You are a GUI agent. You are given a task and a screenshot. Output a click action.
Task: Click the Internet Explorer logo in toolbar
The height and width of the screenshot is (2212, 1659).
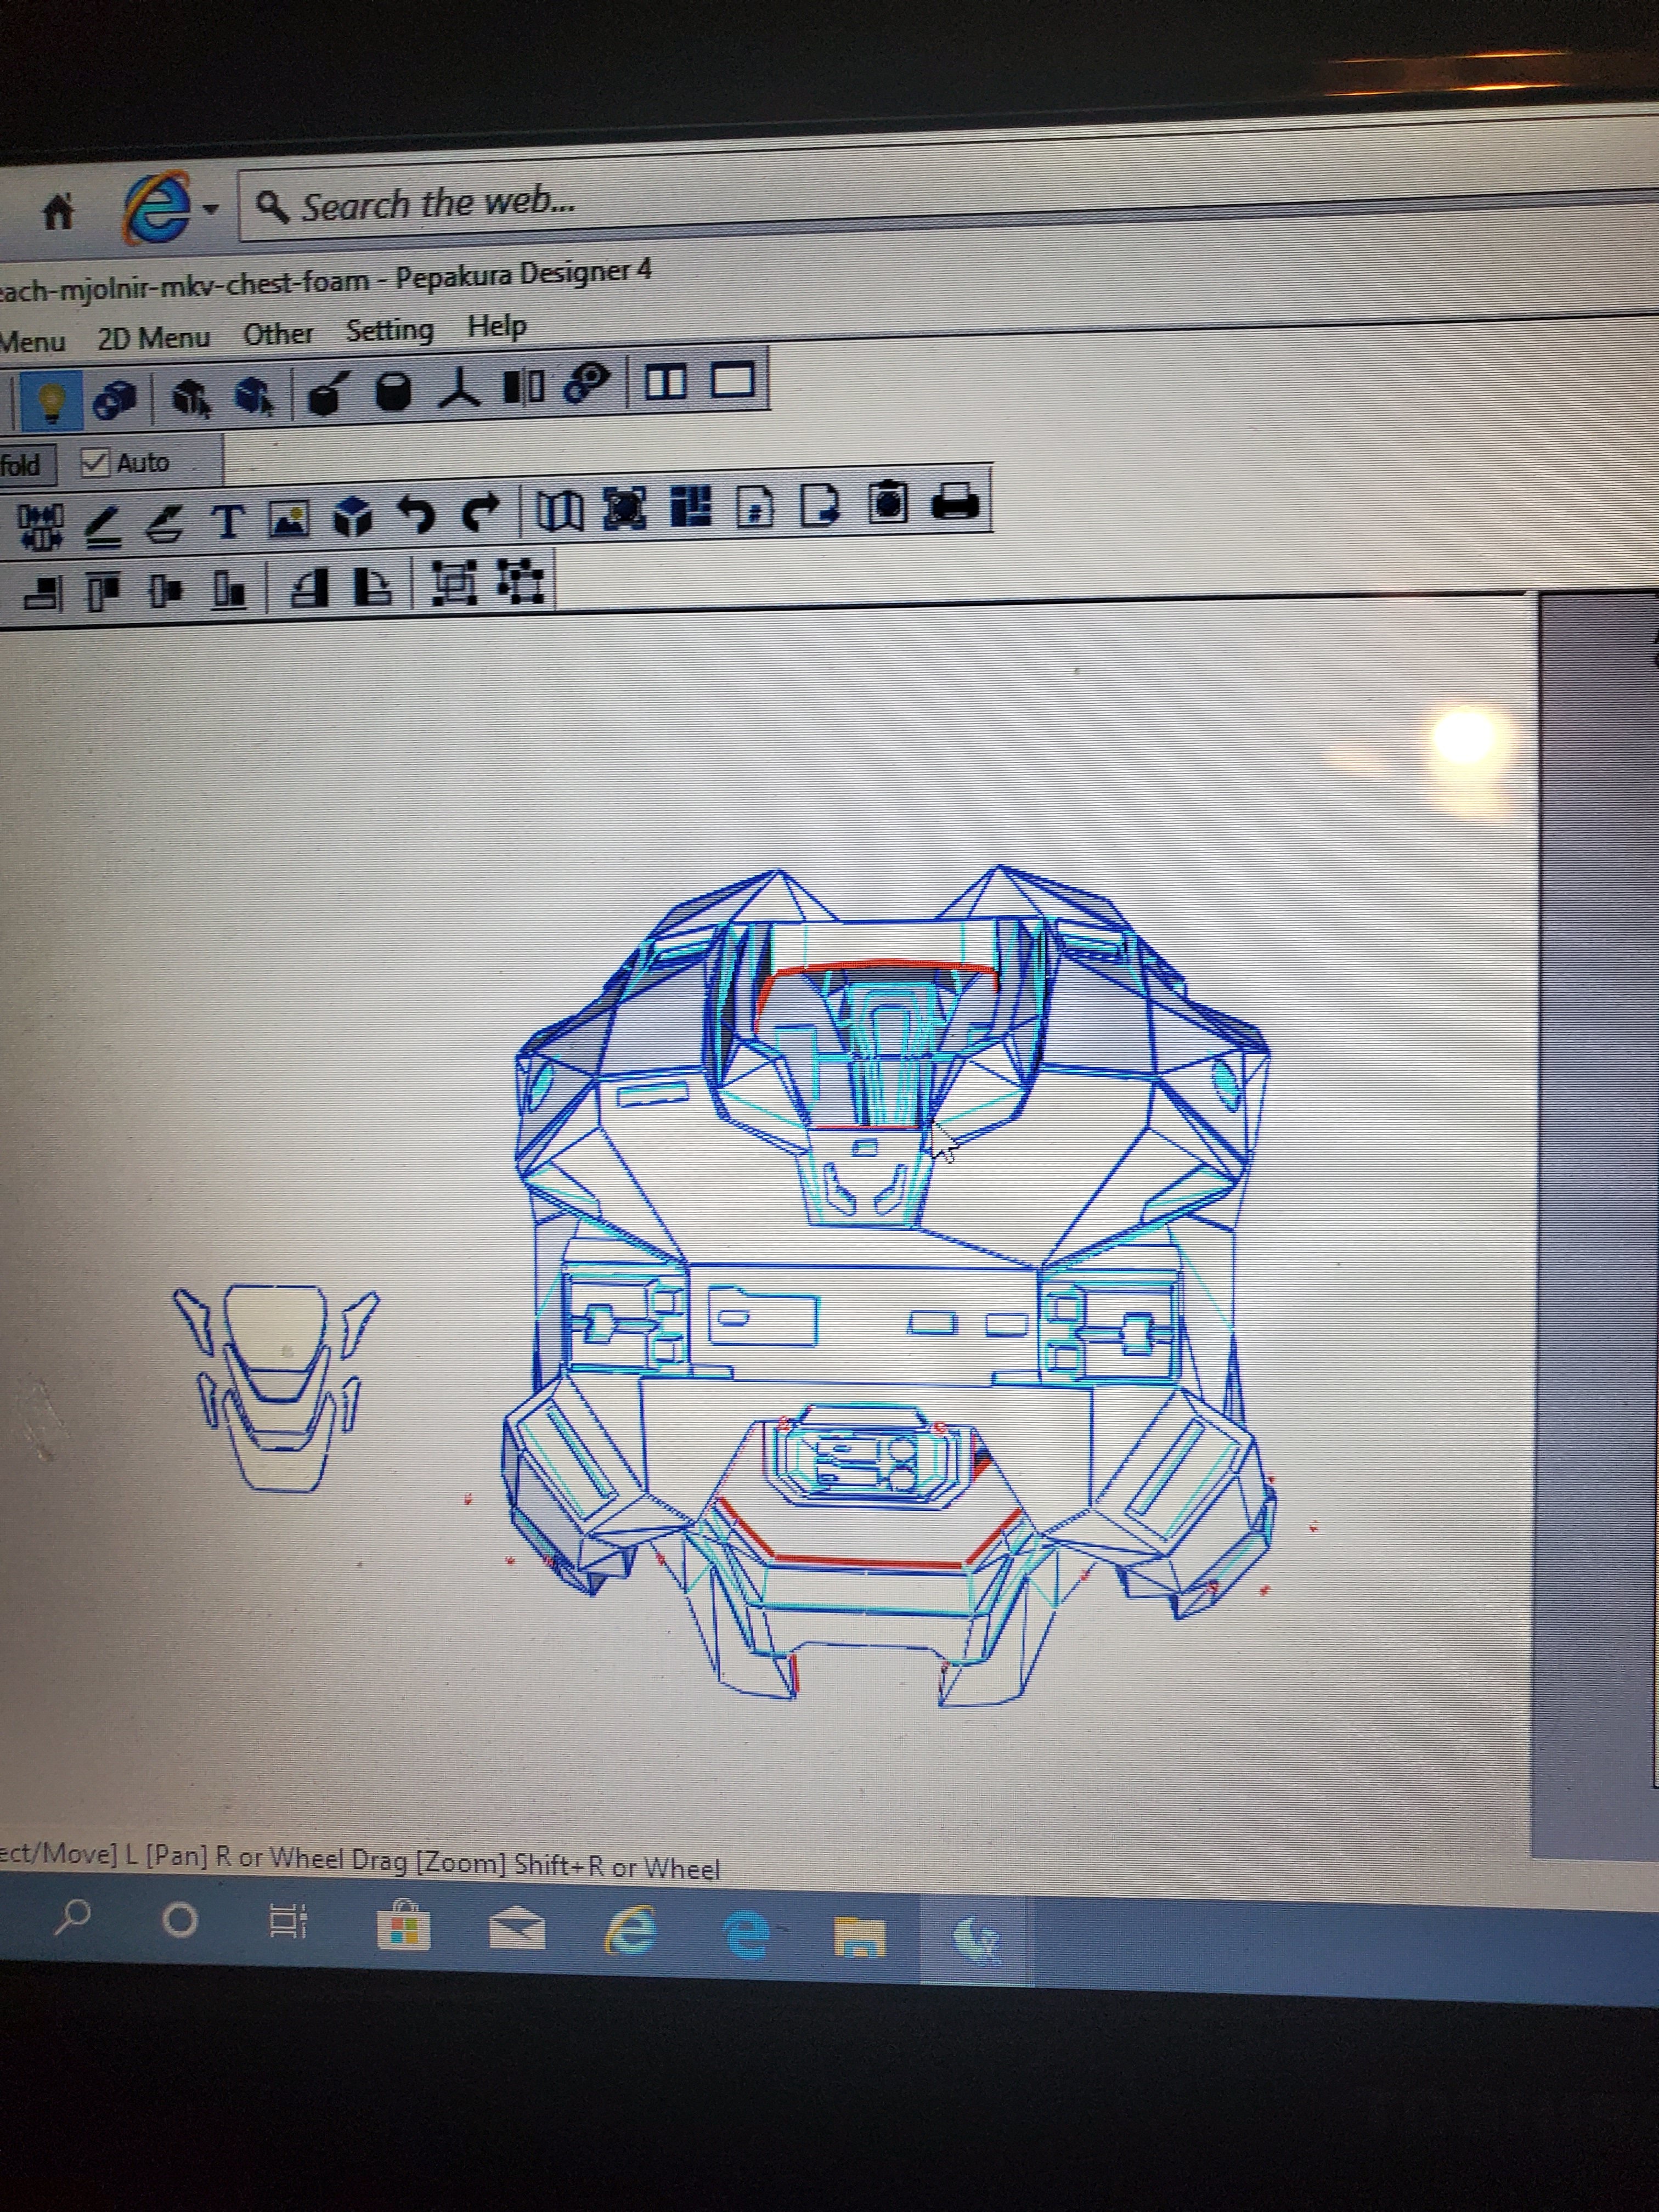tap(157, 207)
